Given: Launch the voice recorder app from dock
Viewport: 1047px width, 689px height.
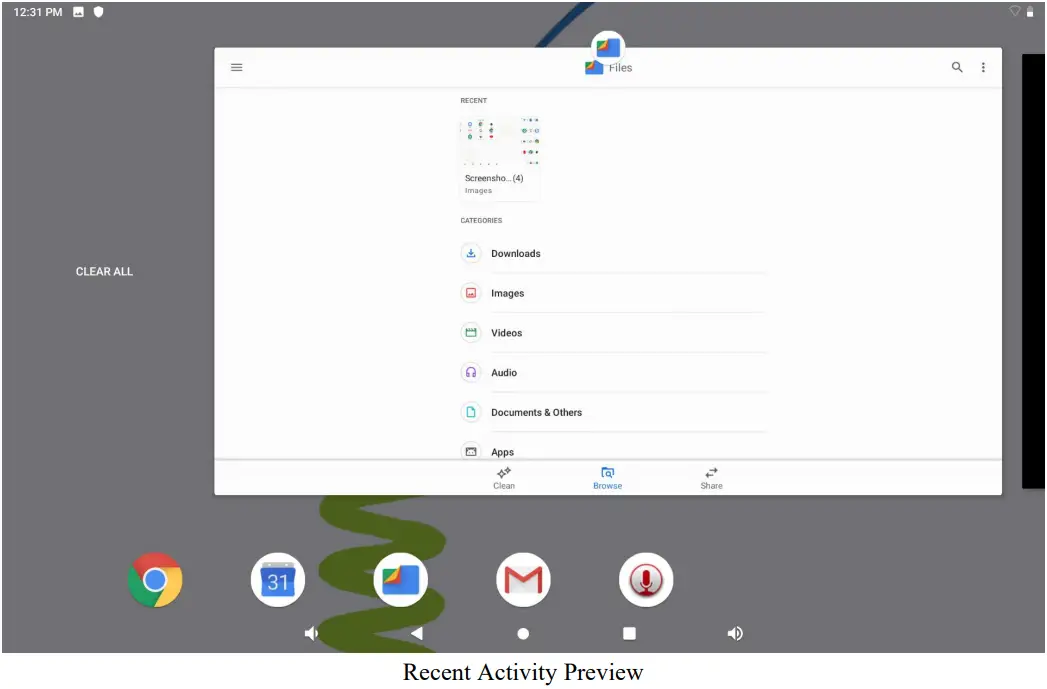Looking at the screenshot, I should (646, 580).
